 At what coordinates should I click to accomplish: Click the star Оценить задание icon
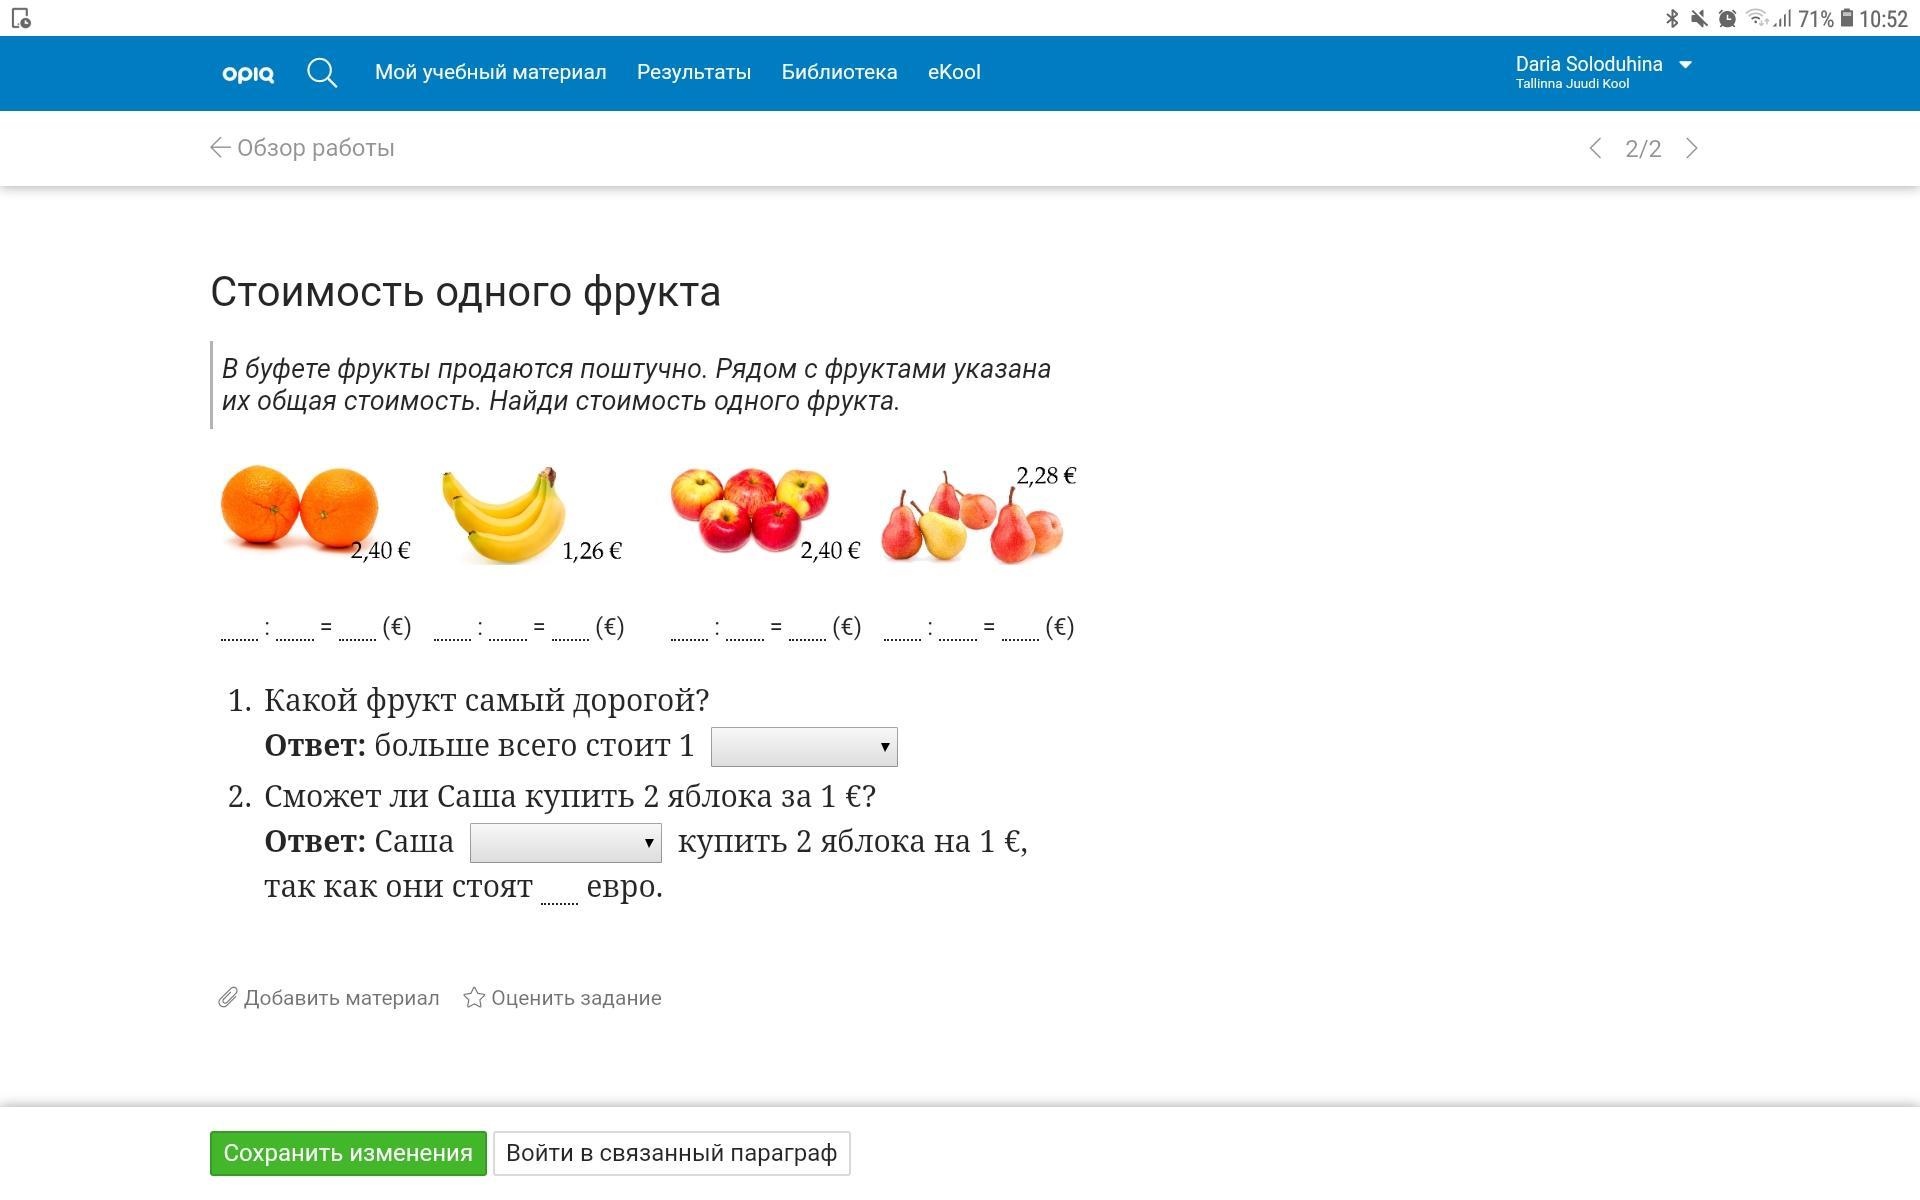tap(474, 998)
